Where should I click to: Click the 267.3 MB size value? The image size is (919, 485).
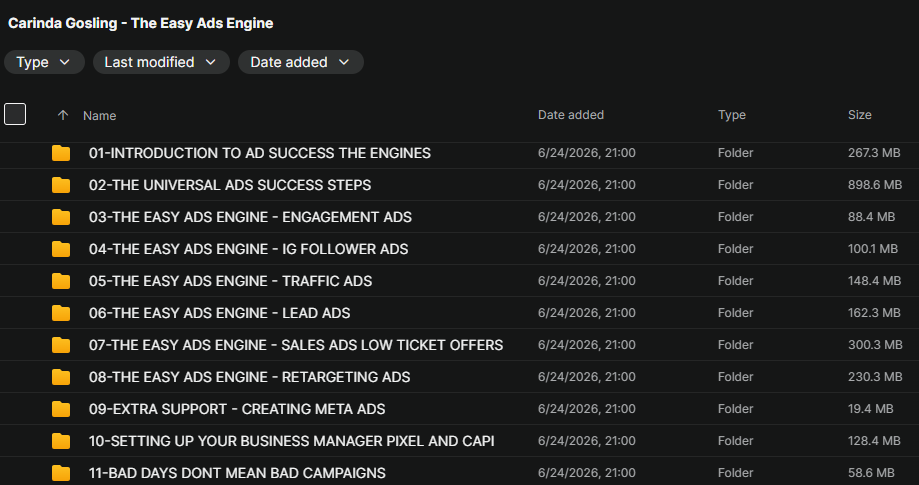click(x=874, y=153)
